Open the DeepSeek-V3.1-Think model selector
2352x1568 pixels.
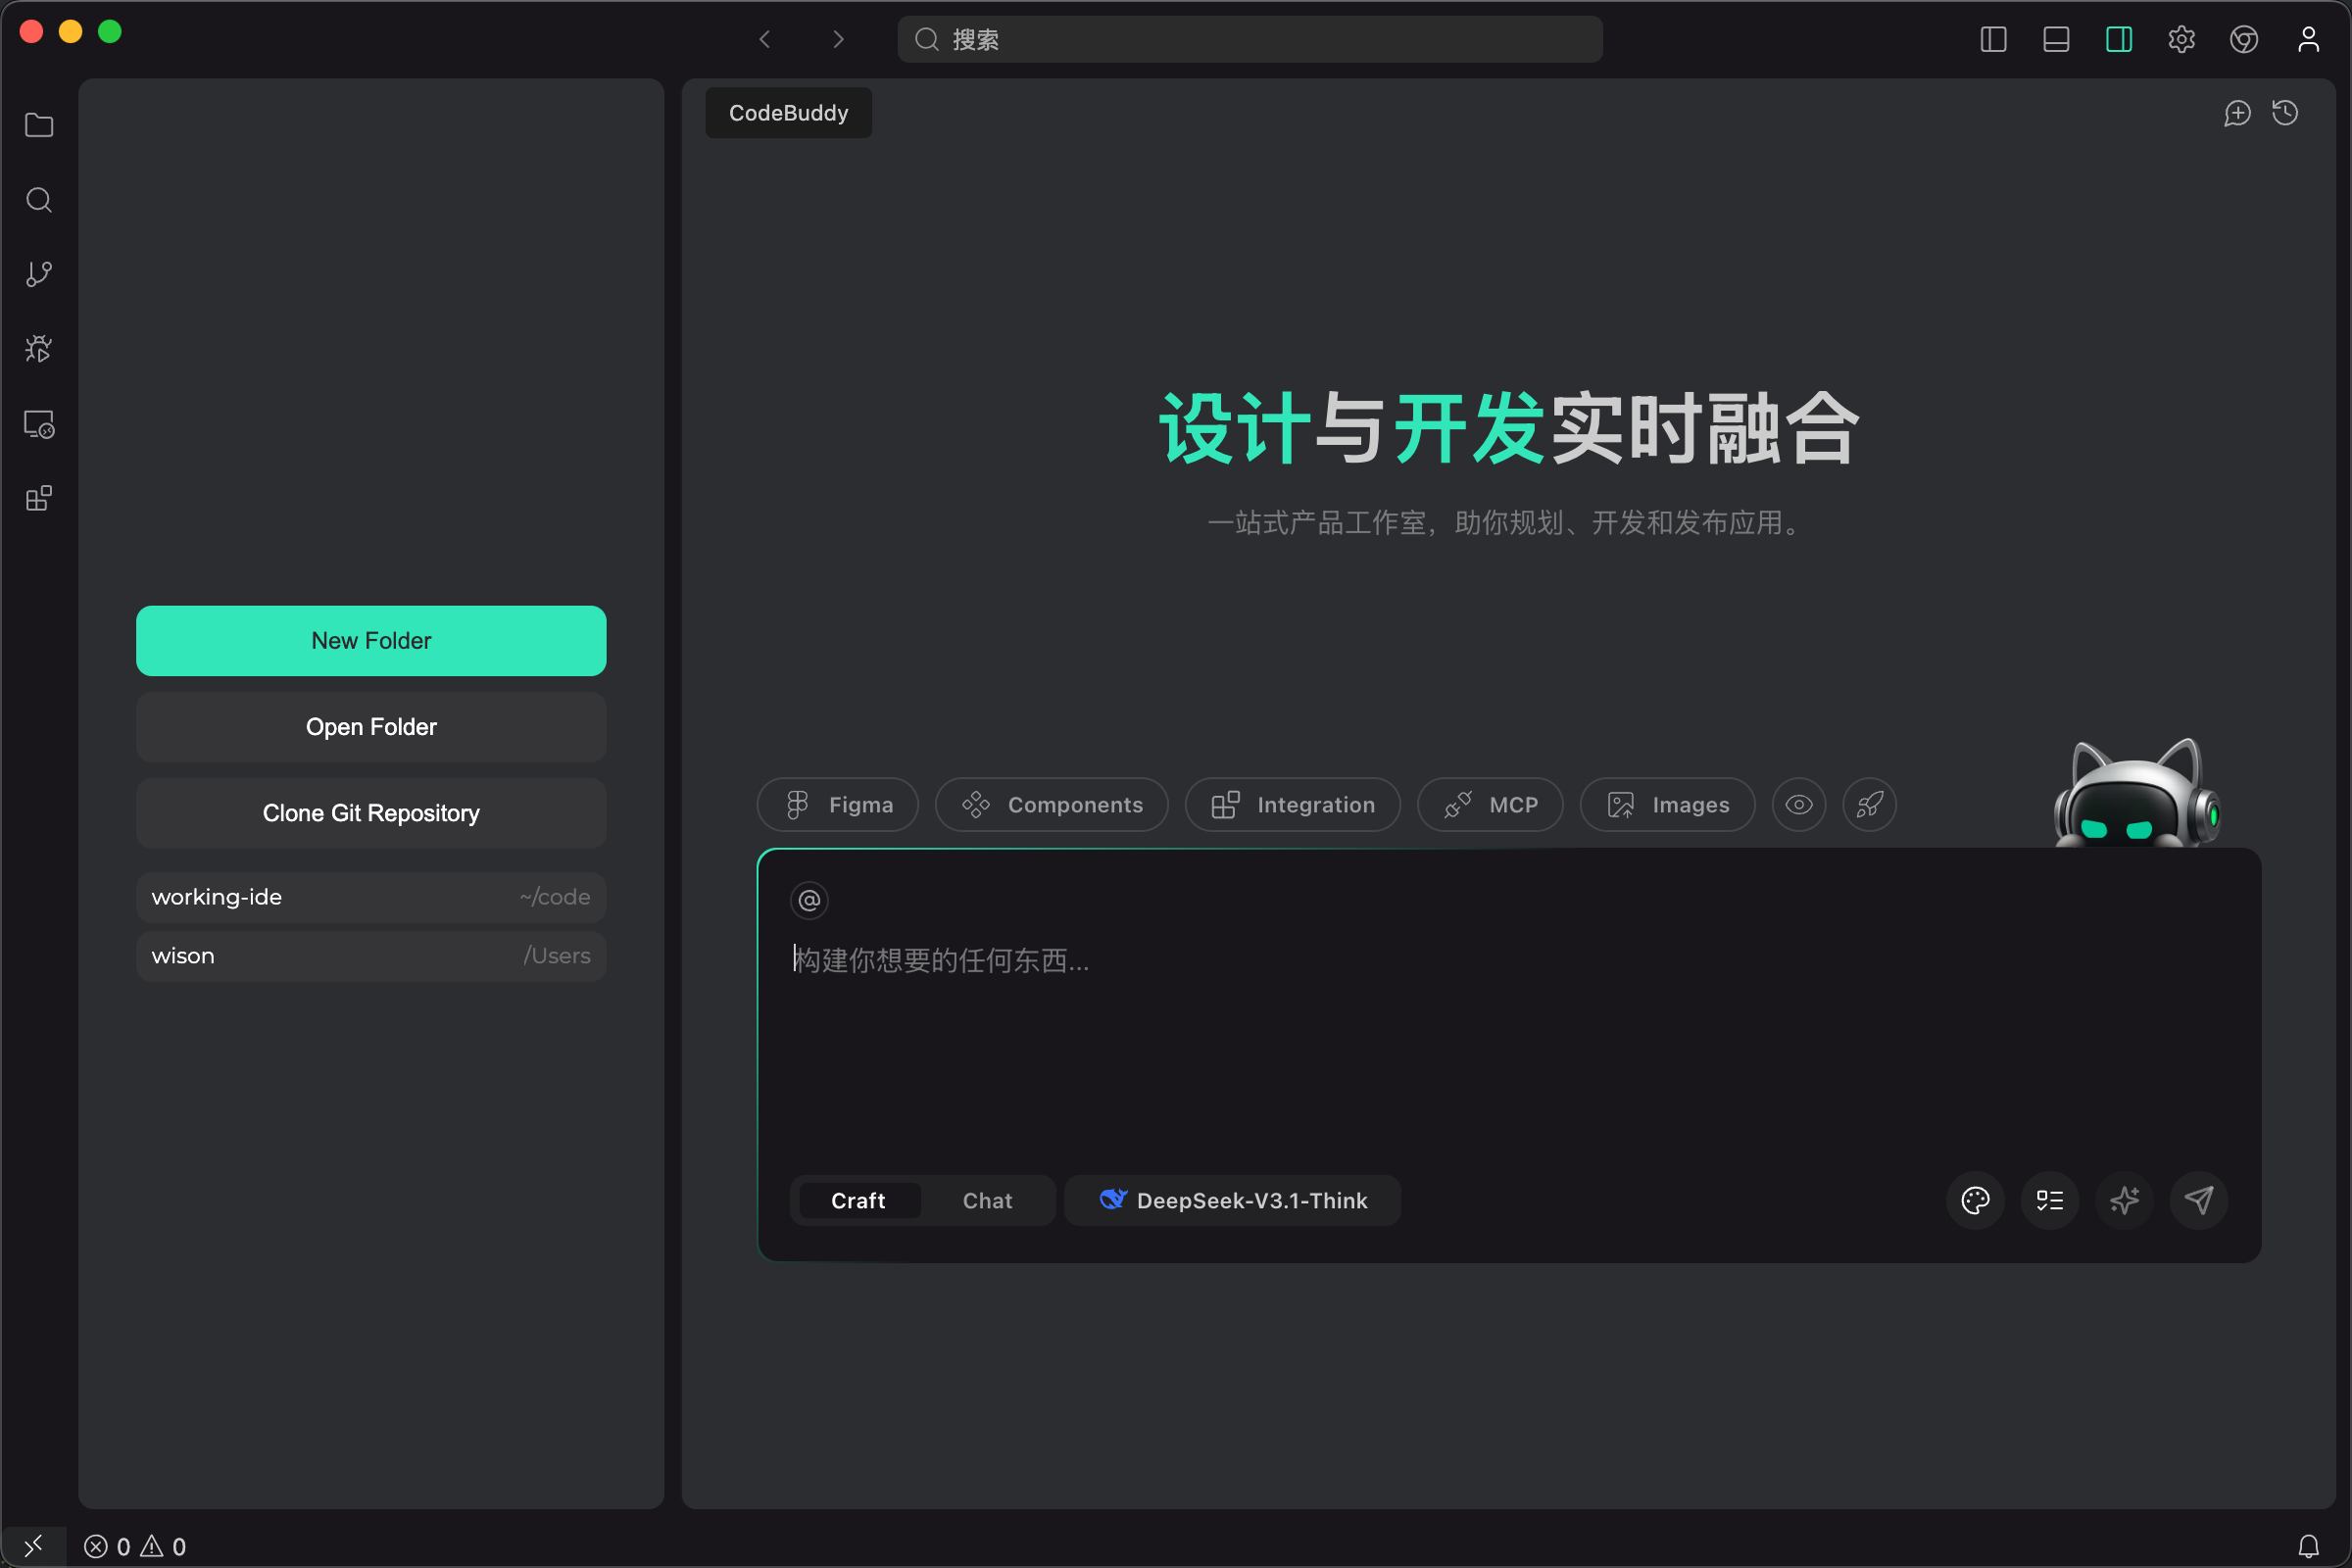click(x=1232, y=1200)
